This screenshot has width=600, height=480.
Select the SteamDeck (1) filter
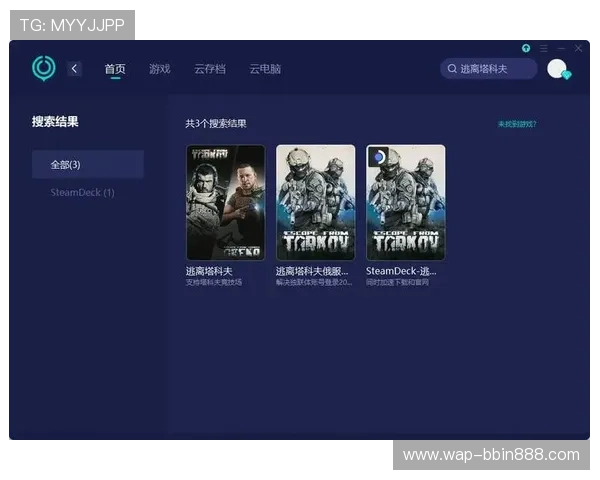82,192
